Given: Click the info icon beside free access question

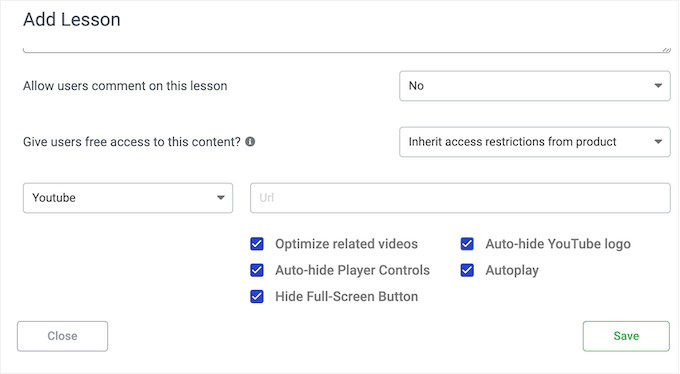Looking at the screenshot, I should (250, 141).
